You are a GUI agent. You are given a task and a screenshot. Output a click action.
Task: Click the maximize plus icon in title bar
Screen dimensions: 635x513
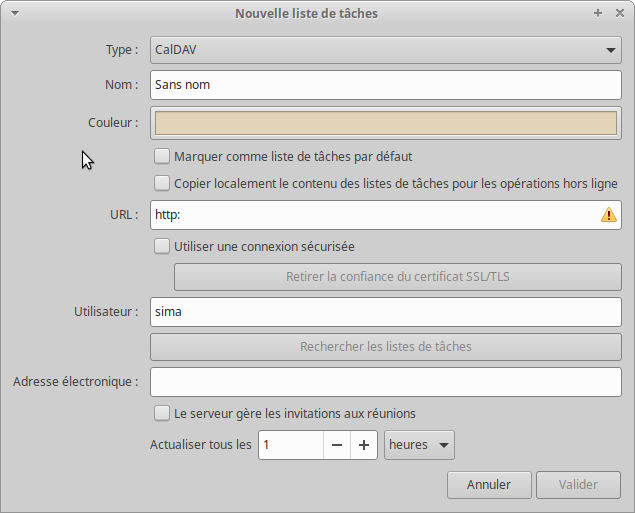(x=598, y=13)
